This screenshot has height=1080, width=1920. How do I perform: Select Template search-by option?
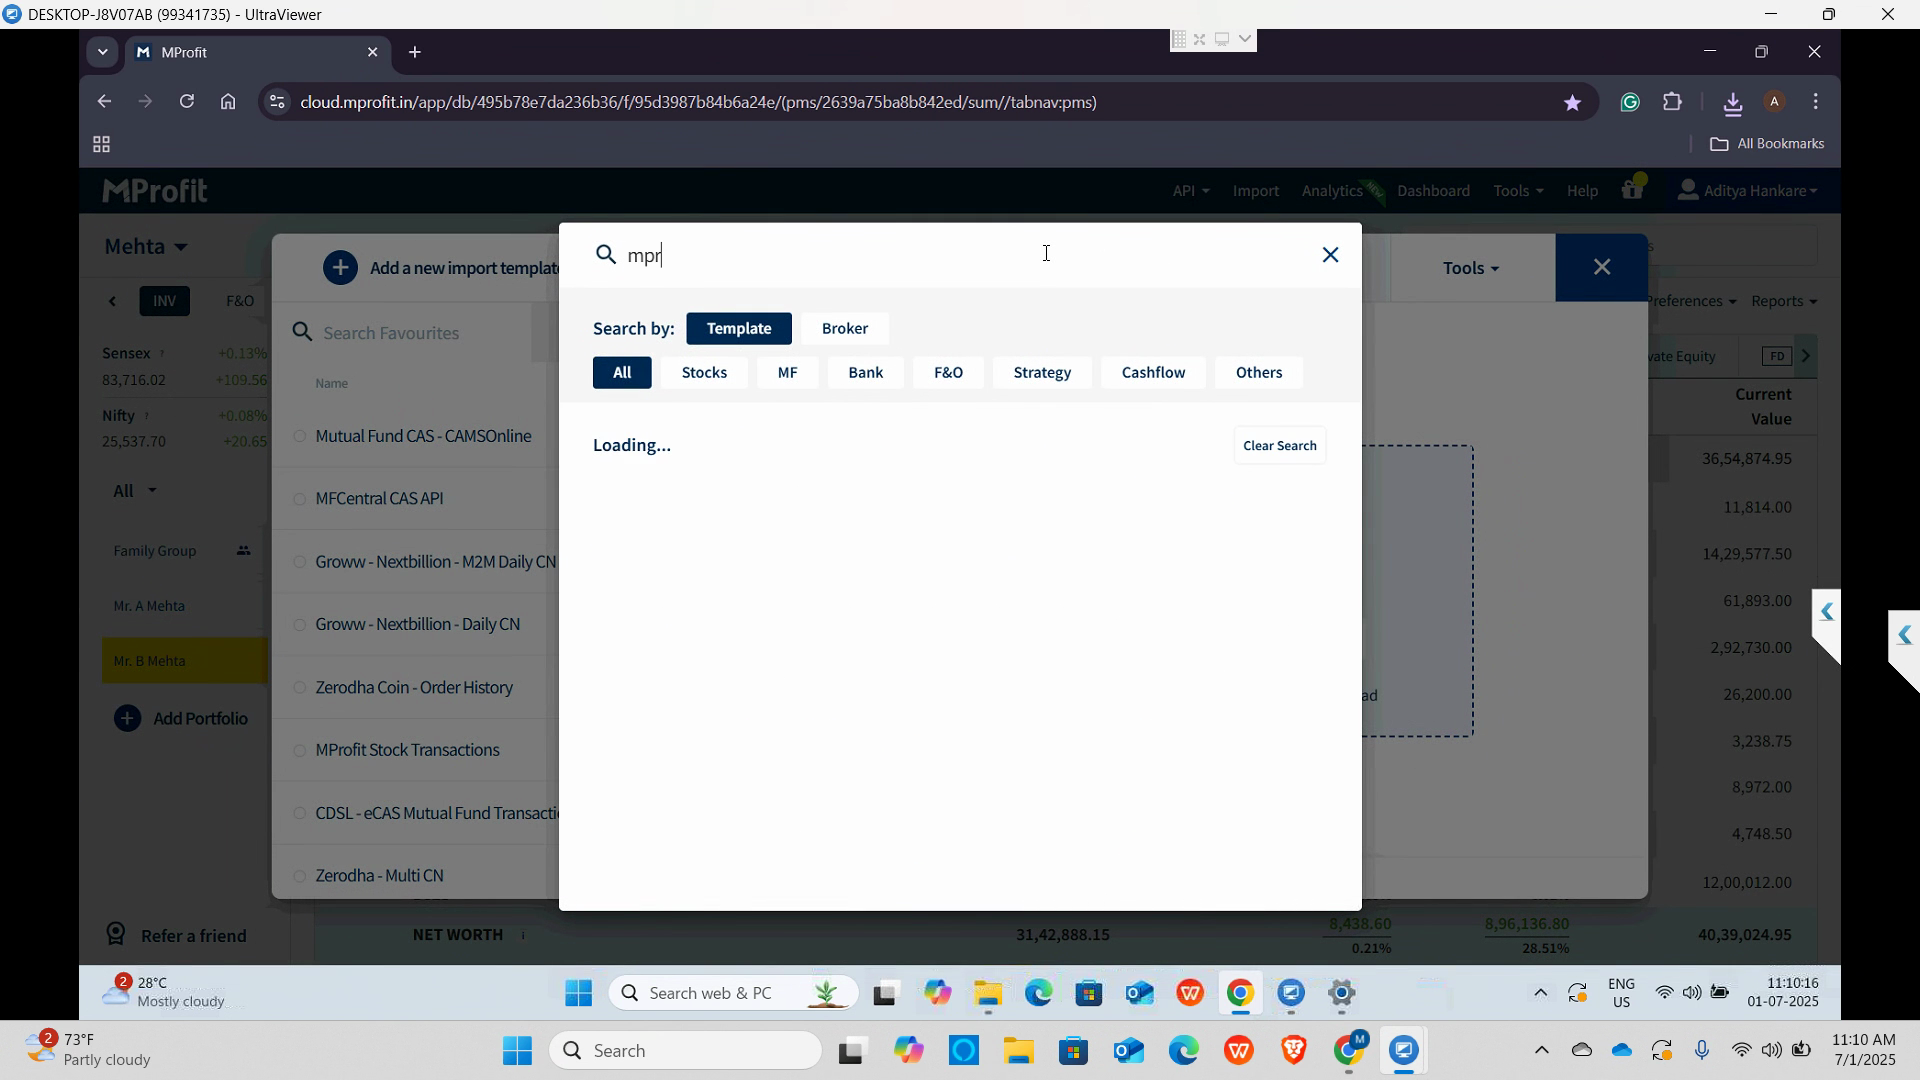[739, 328]
